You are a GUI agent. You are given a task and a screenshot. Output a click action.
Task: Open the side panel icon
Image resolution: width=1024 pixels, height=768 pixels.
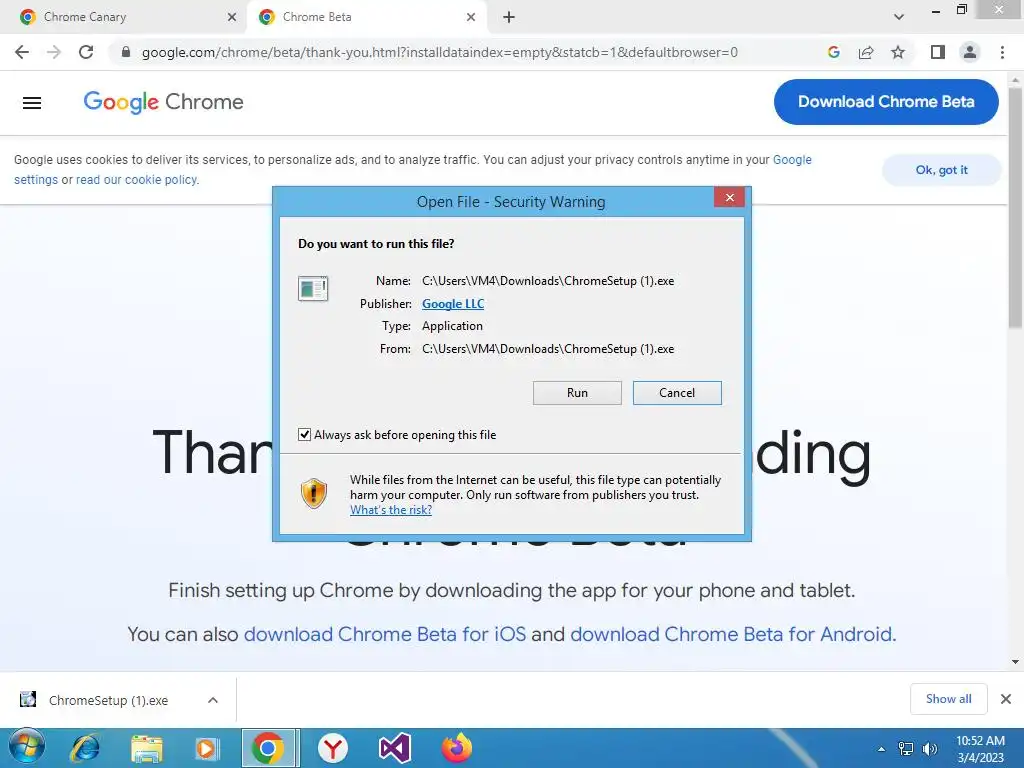point(938,52)
